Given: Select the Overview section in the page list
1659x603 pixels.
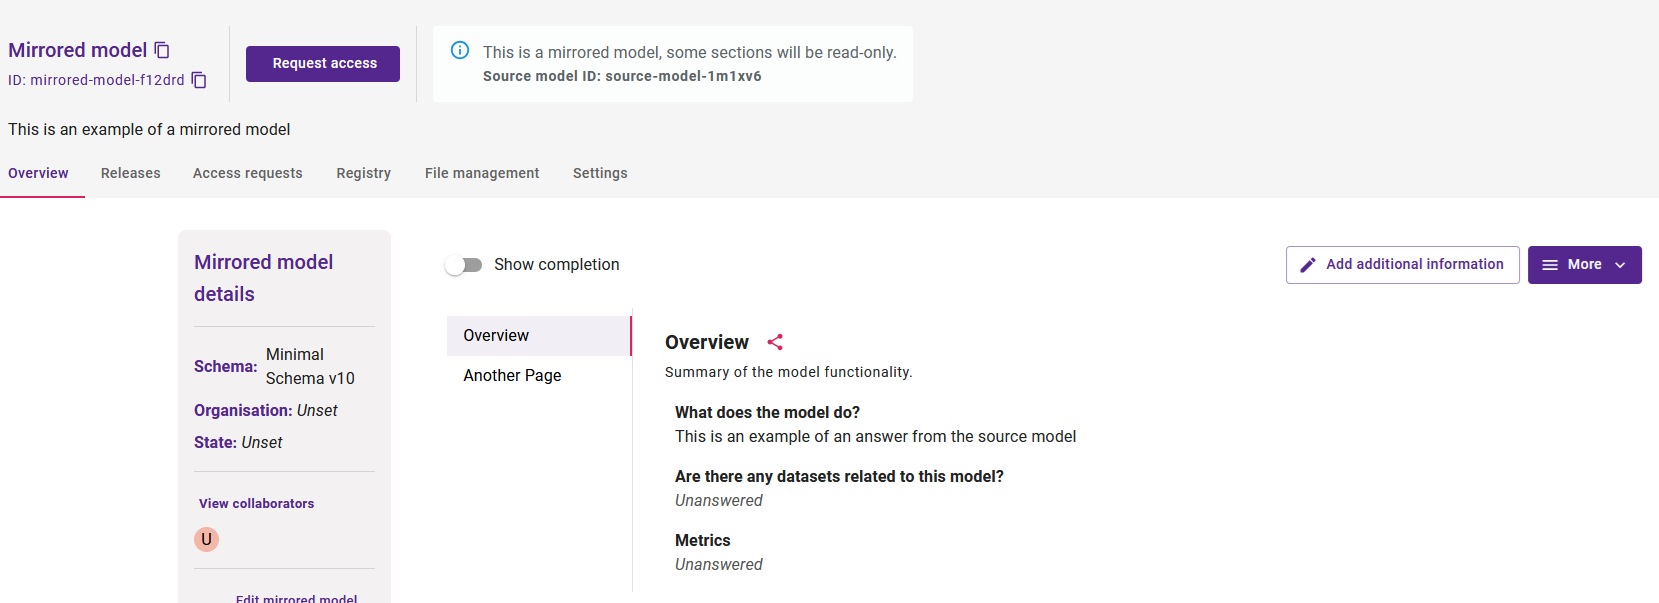Looking at the screenshot, I should (539, 336).
